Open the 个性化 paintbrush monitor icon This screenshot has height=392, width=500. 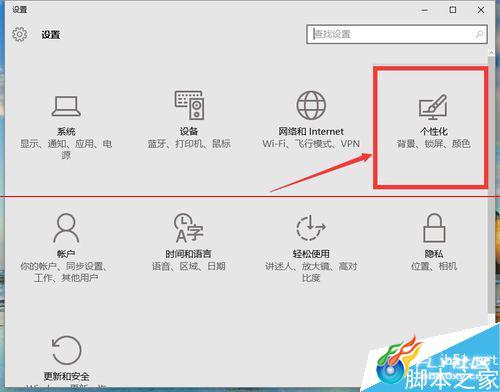[x=433, y=107]
